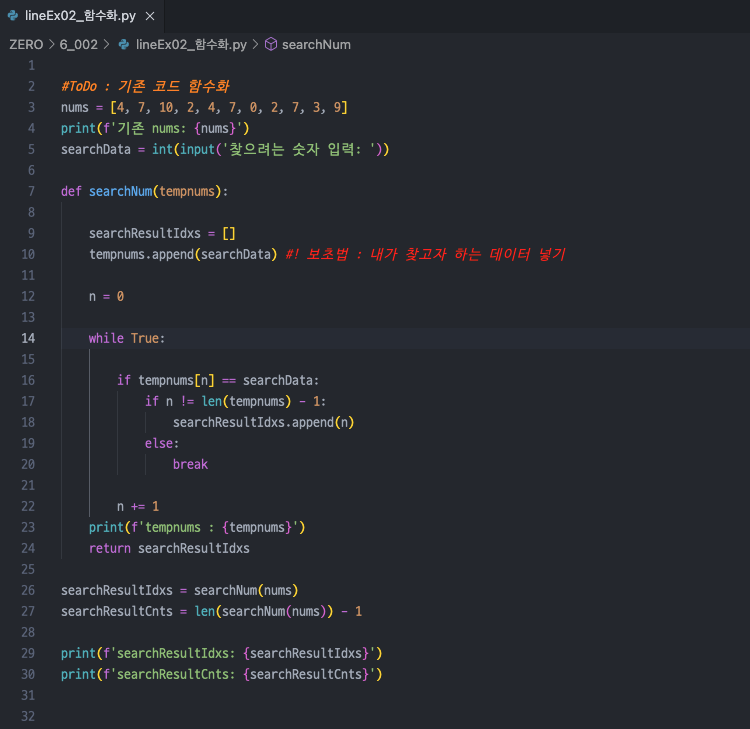Click the 'else:' keyword on line 19
This screenshot has height=729, width=750.
(162, 443)
